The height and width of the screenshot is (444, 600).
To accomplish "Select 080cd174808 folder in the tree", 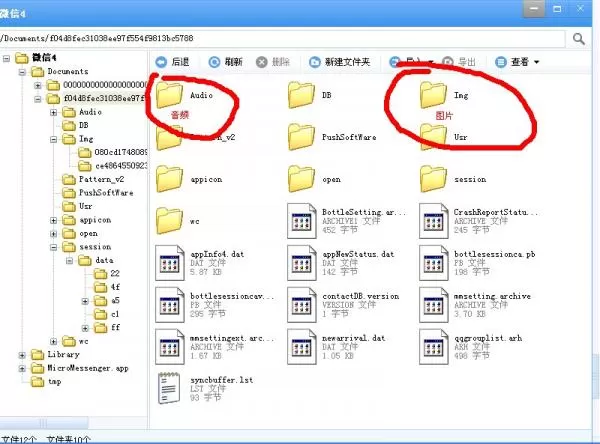I will point(112,153).
